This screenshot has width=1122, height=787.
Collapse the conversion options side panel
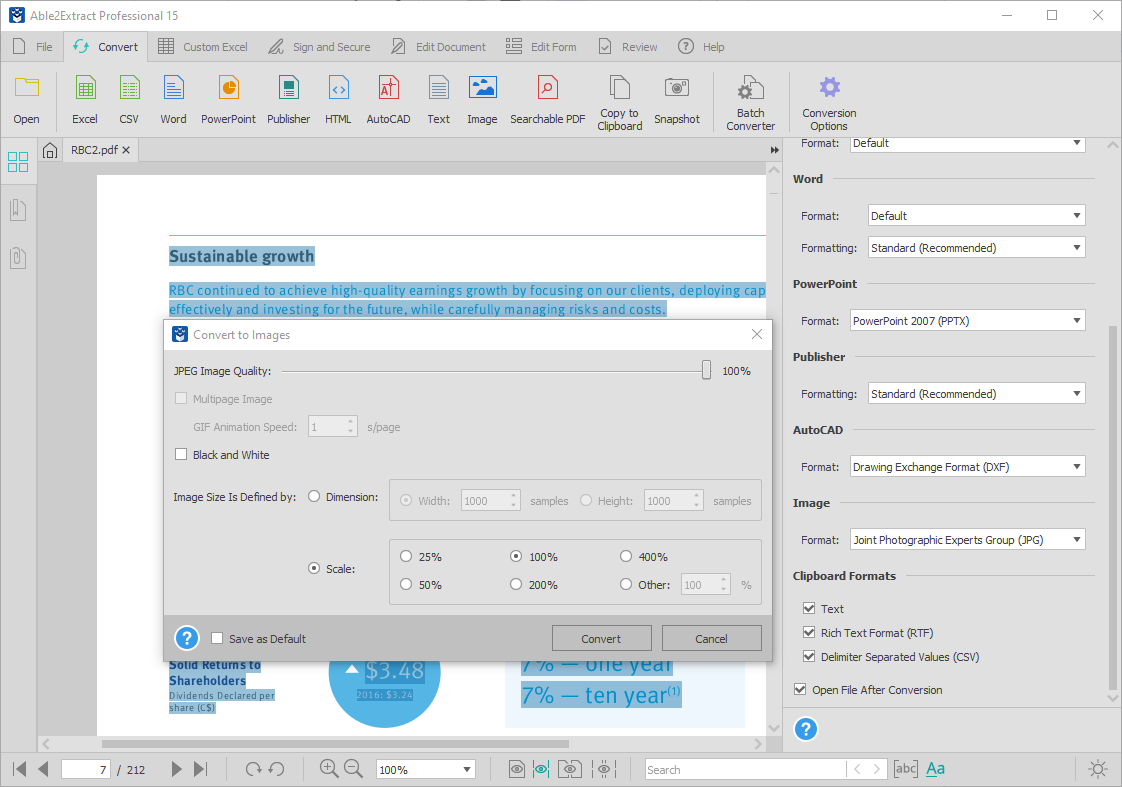(774, 150)
